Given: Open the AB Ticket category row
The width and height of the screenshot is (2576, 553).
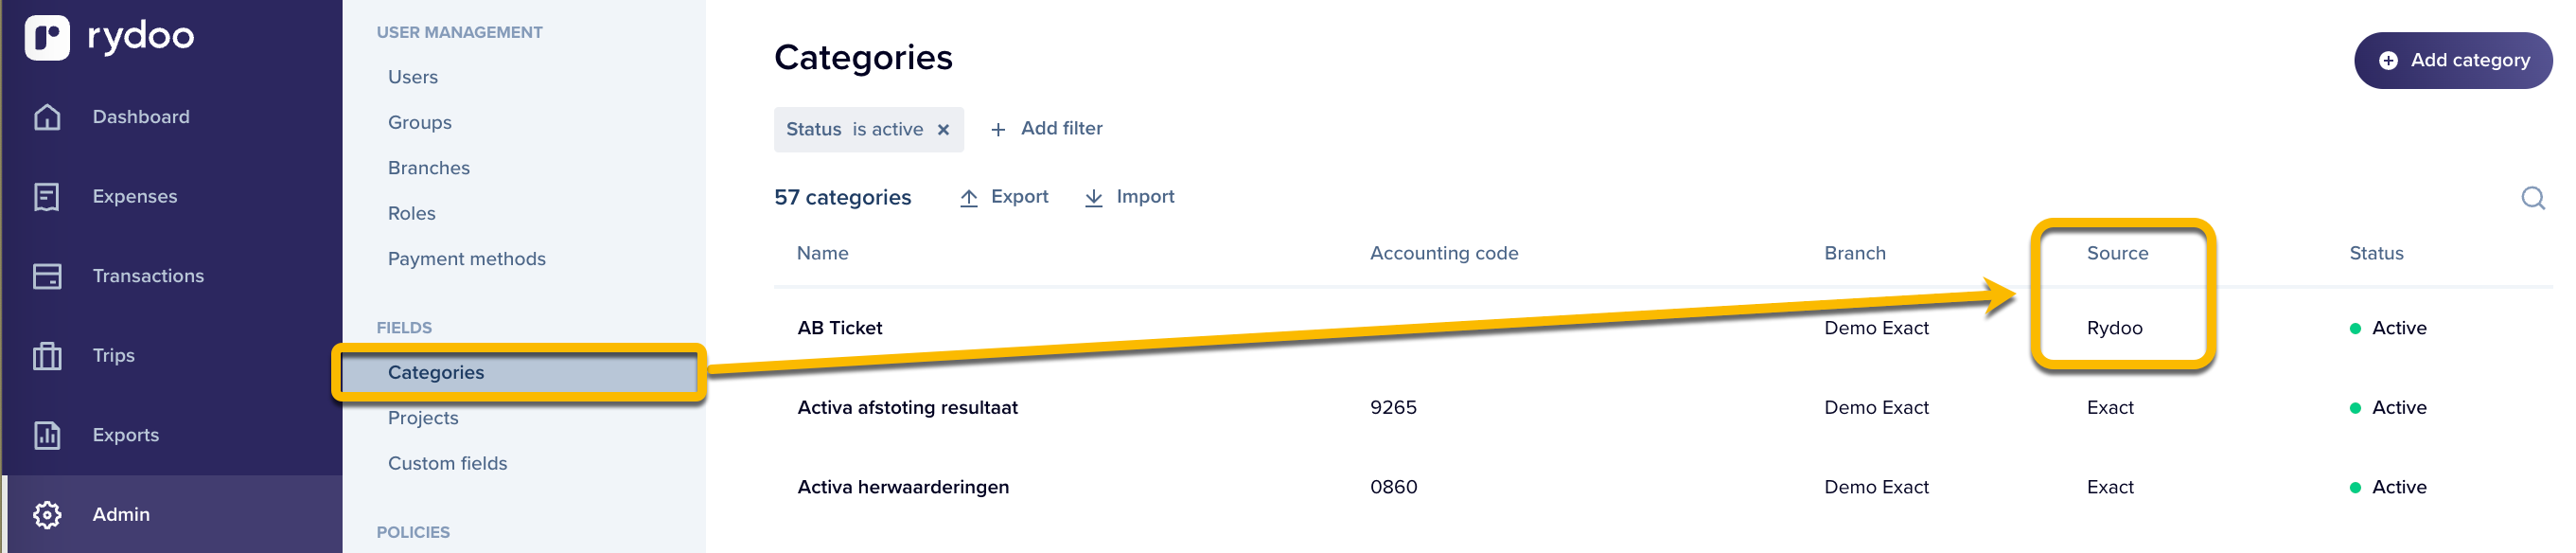Looking at the screenshot, I should [x=840, y=328].
